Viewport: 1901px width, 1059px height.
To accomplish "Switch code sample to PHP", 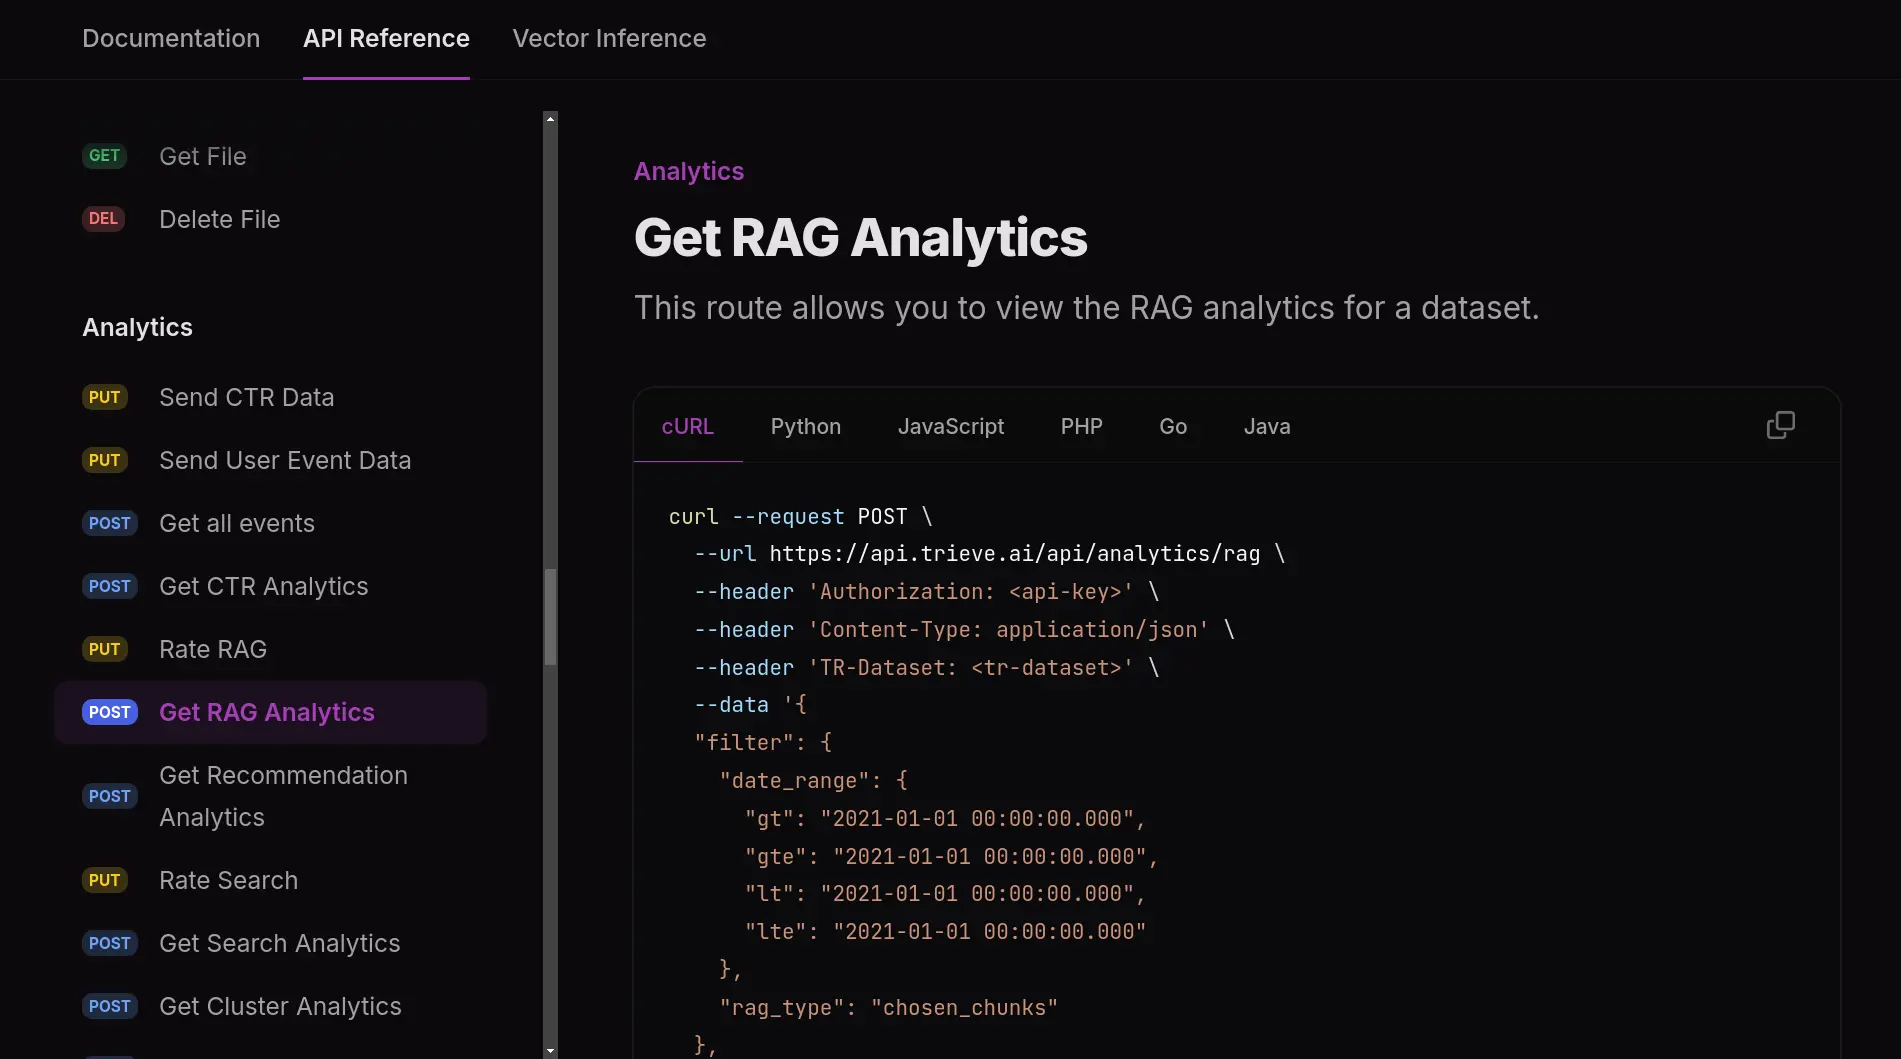I will pyautogui.click(x=1082, y=426).
